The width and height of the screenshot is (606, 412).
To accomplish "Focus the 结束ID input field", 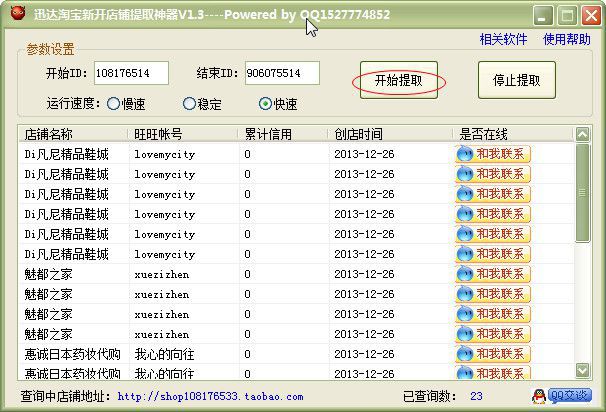I will [x=282, y=73].
